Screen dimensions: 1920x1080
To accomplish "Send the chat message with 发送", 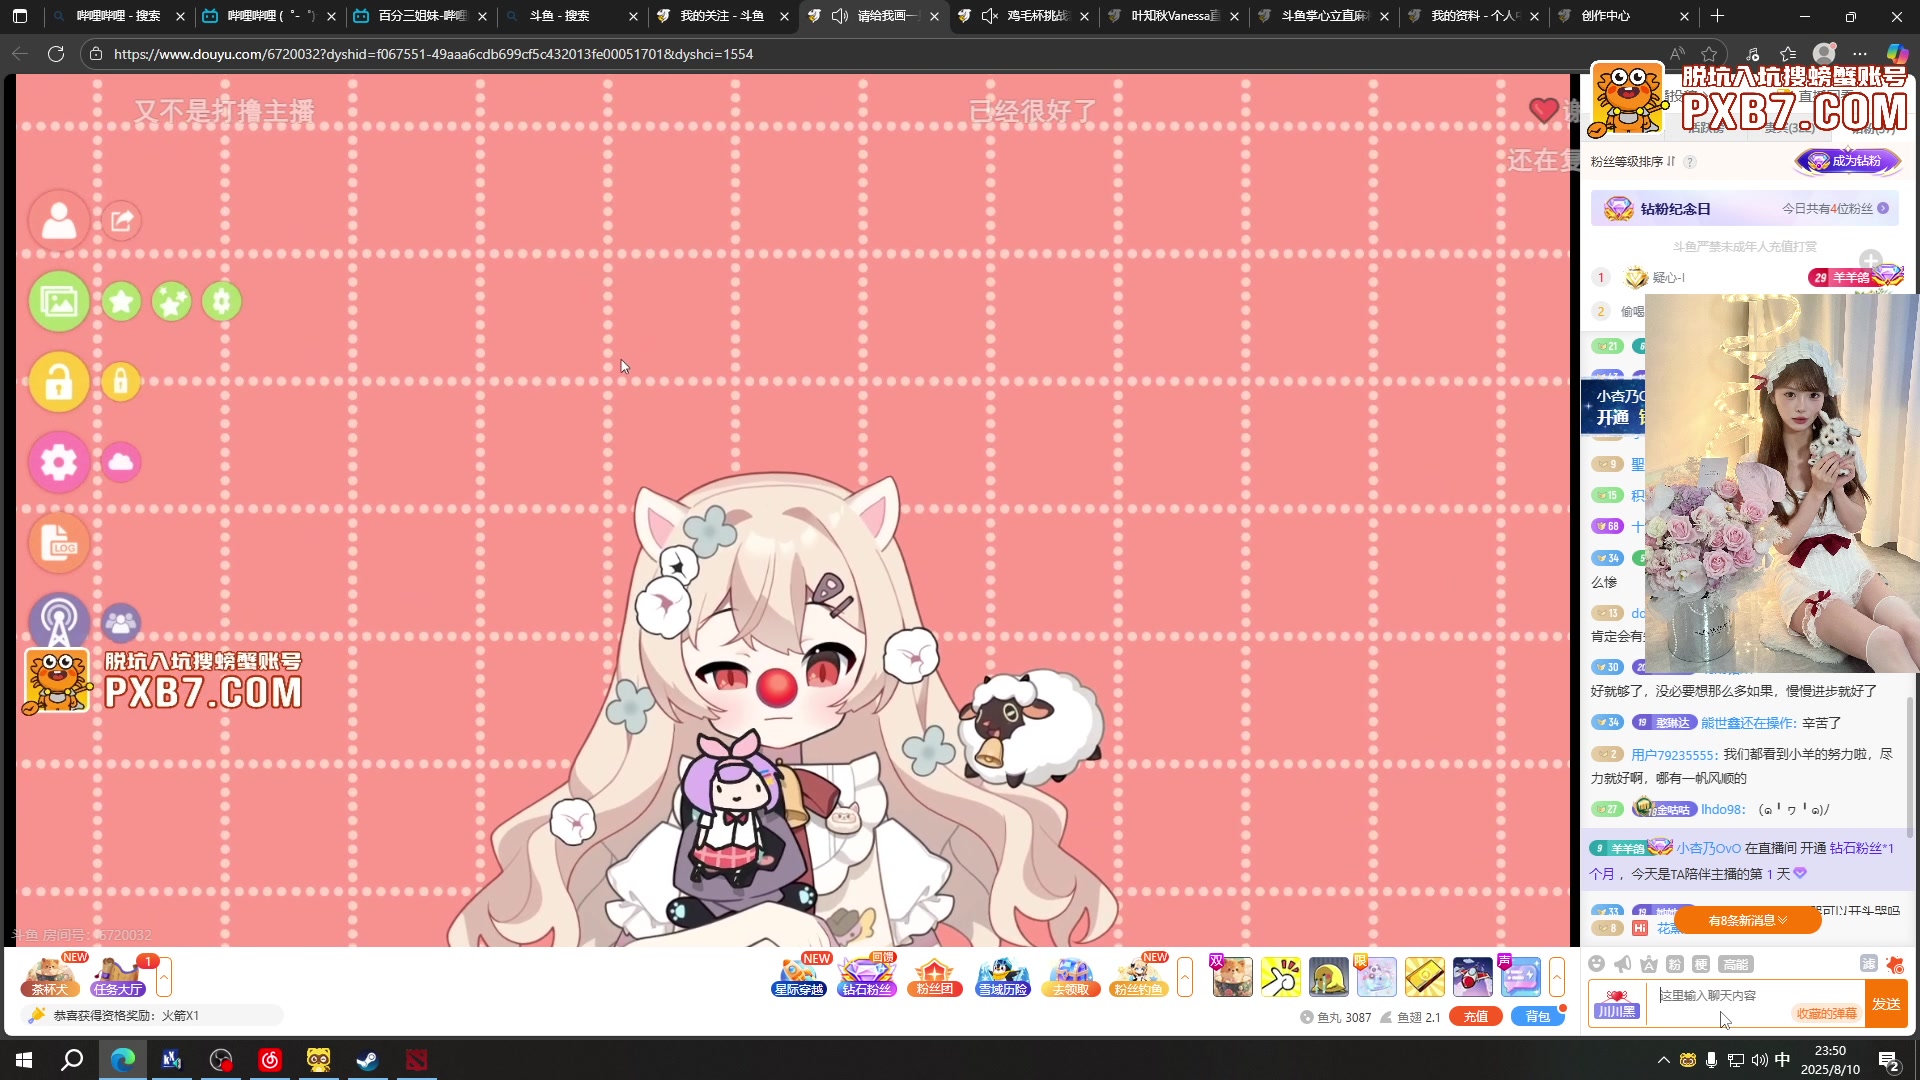I will tap(1886, 1004).
